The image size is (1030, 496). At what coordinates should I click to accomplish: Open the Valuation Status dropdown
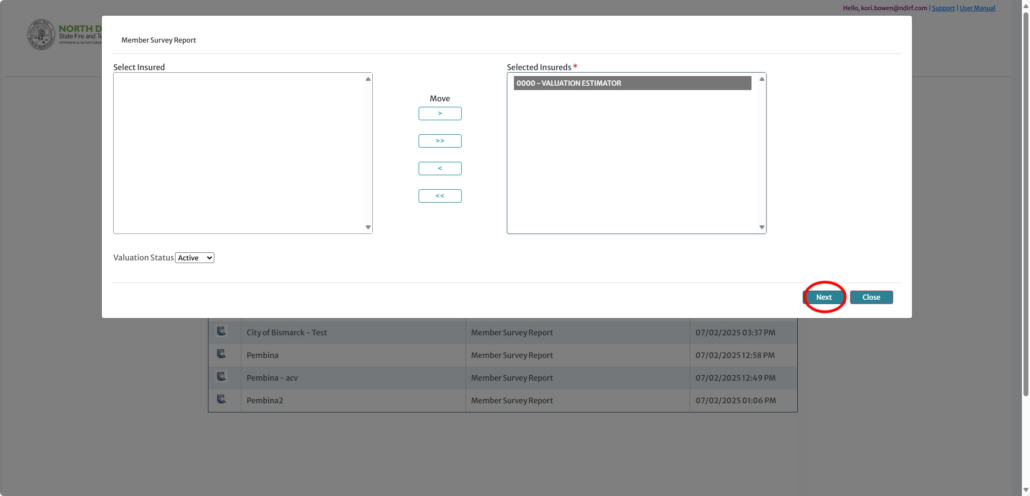tap(195, 258)
